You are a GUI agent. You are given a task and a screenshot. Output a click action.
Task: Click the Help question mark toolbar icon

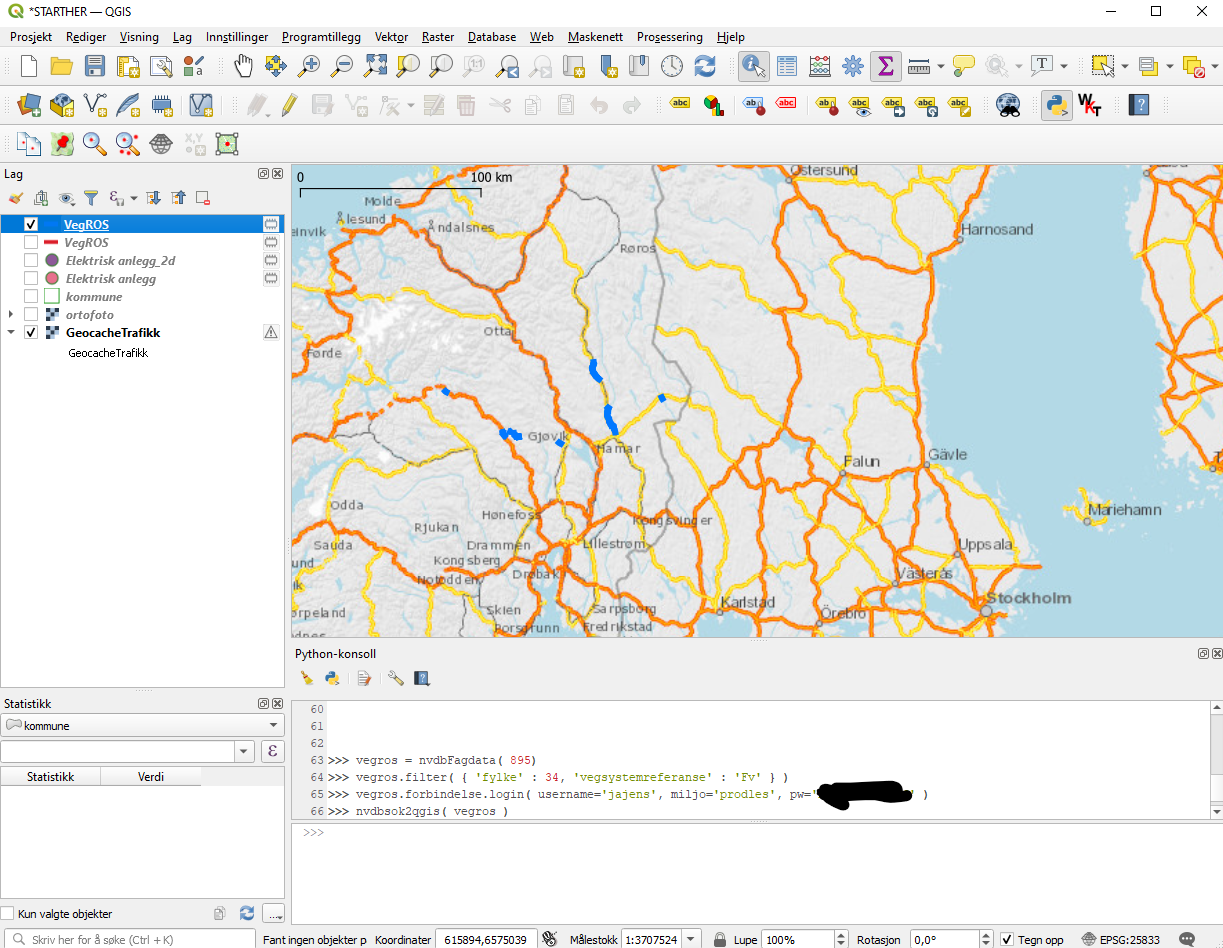(x=1138, y=105)
